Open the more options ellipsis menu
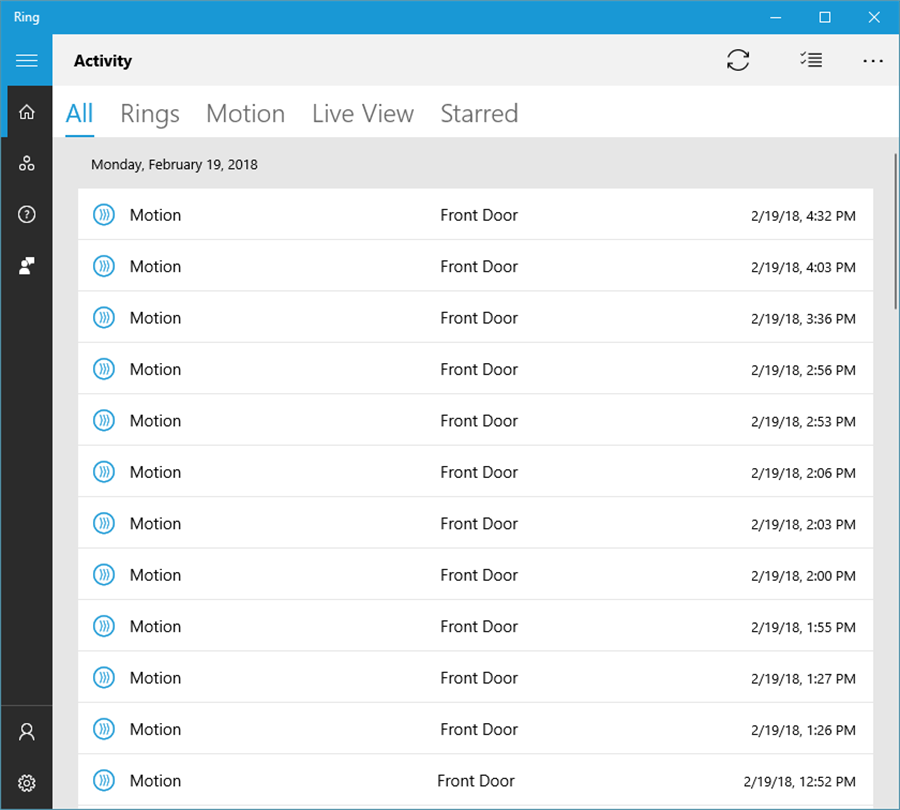This screenshot has width=900, height=810. click(873, 61)
